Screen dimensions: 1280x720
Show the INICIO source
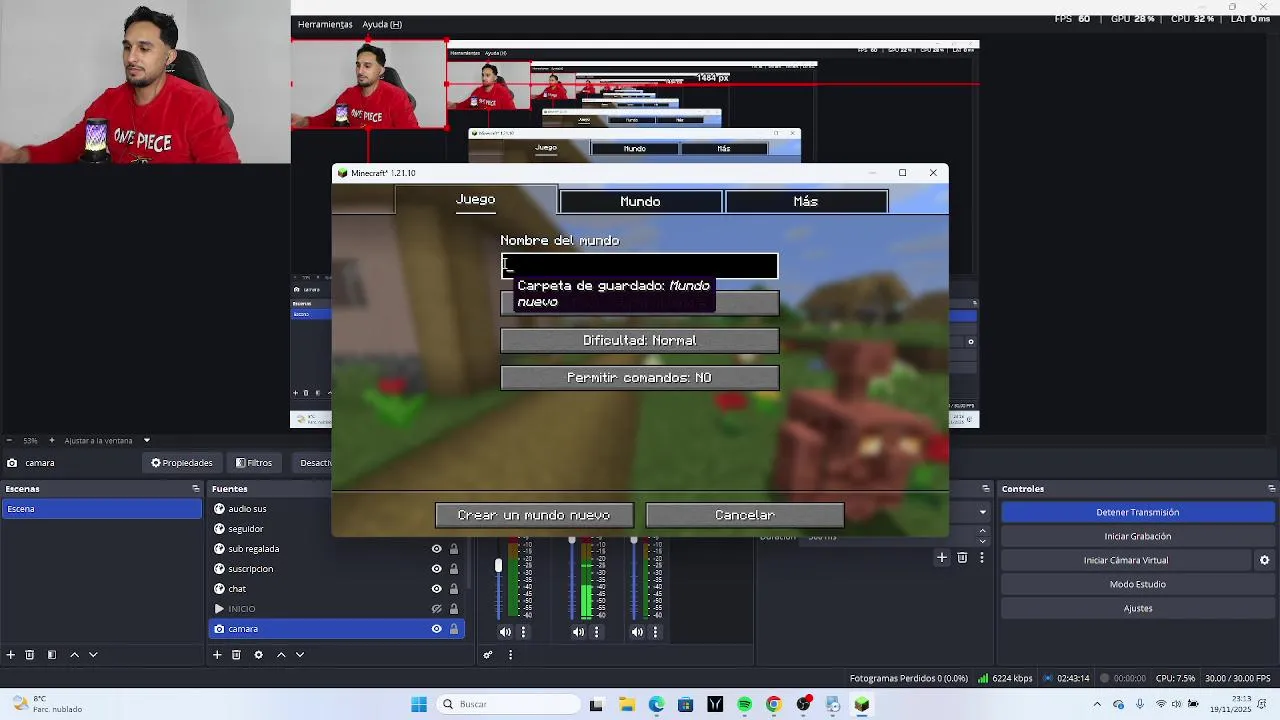pyautogui.click(x=436, y=609)
